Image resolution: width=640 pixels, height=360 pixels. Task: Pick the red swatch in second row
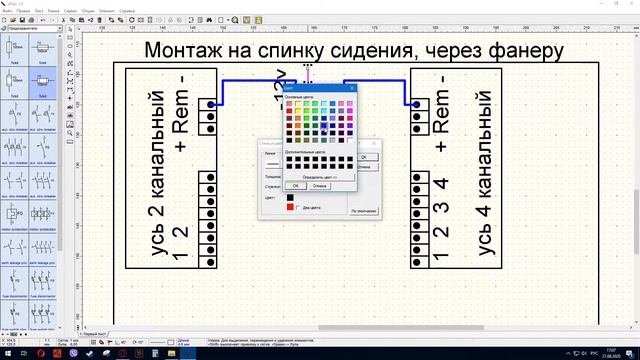(289, 111)
